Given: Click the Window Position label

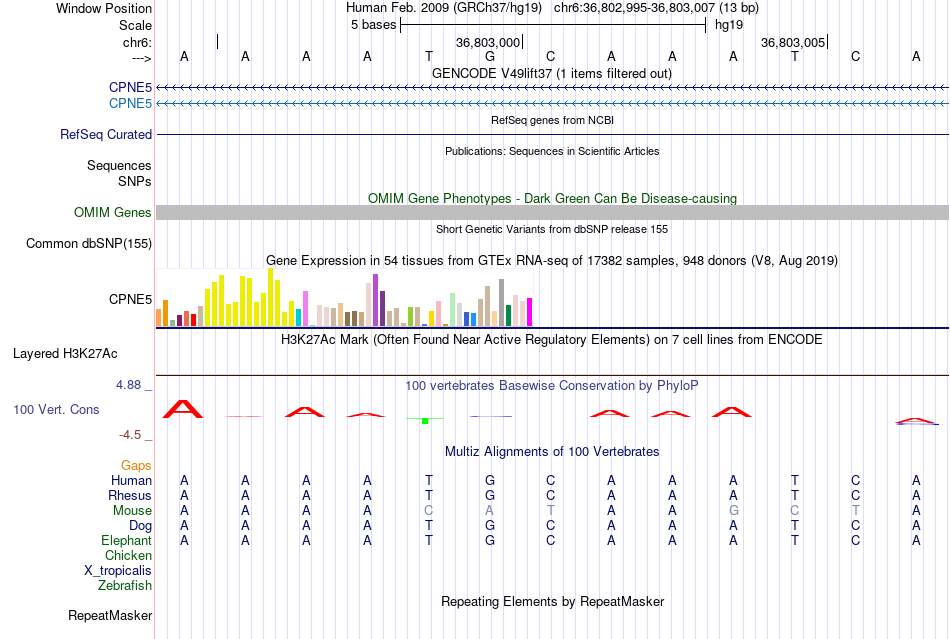Looking at the screenshot, I should pyautogui.click(x=104, y=8).
